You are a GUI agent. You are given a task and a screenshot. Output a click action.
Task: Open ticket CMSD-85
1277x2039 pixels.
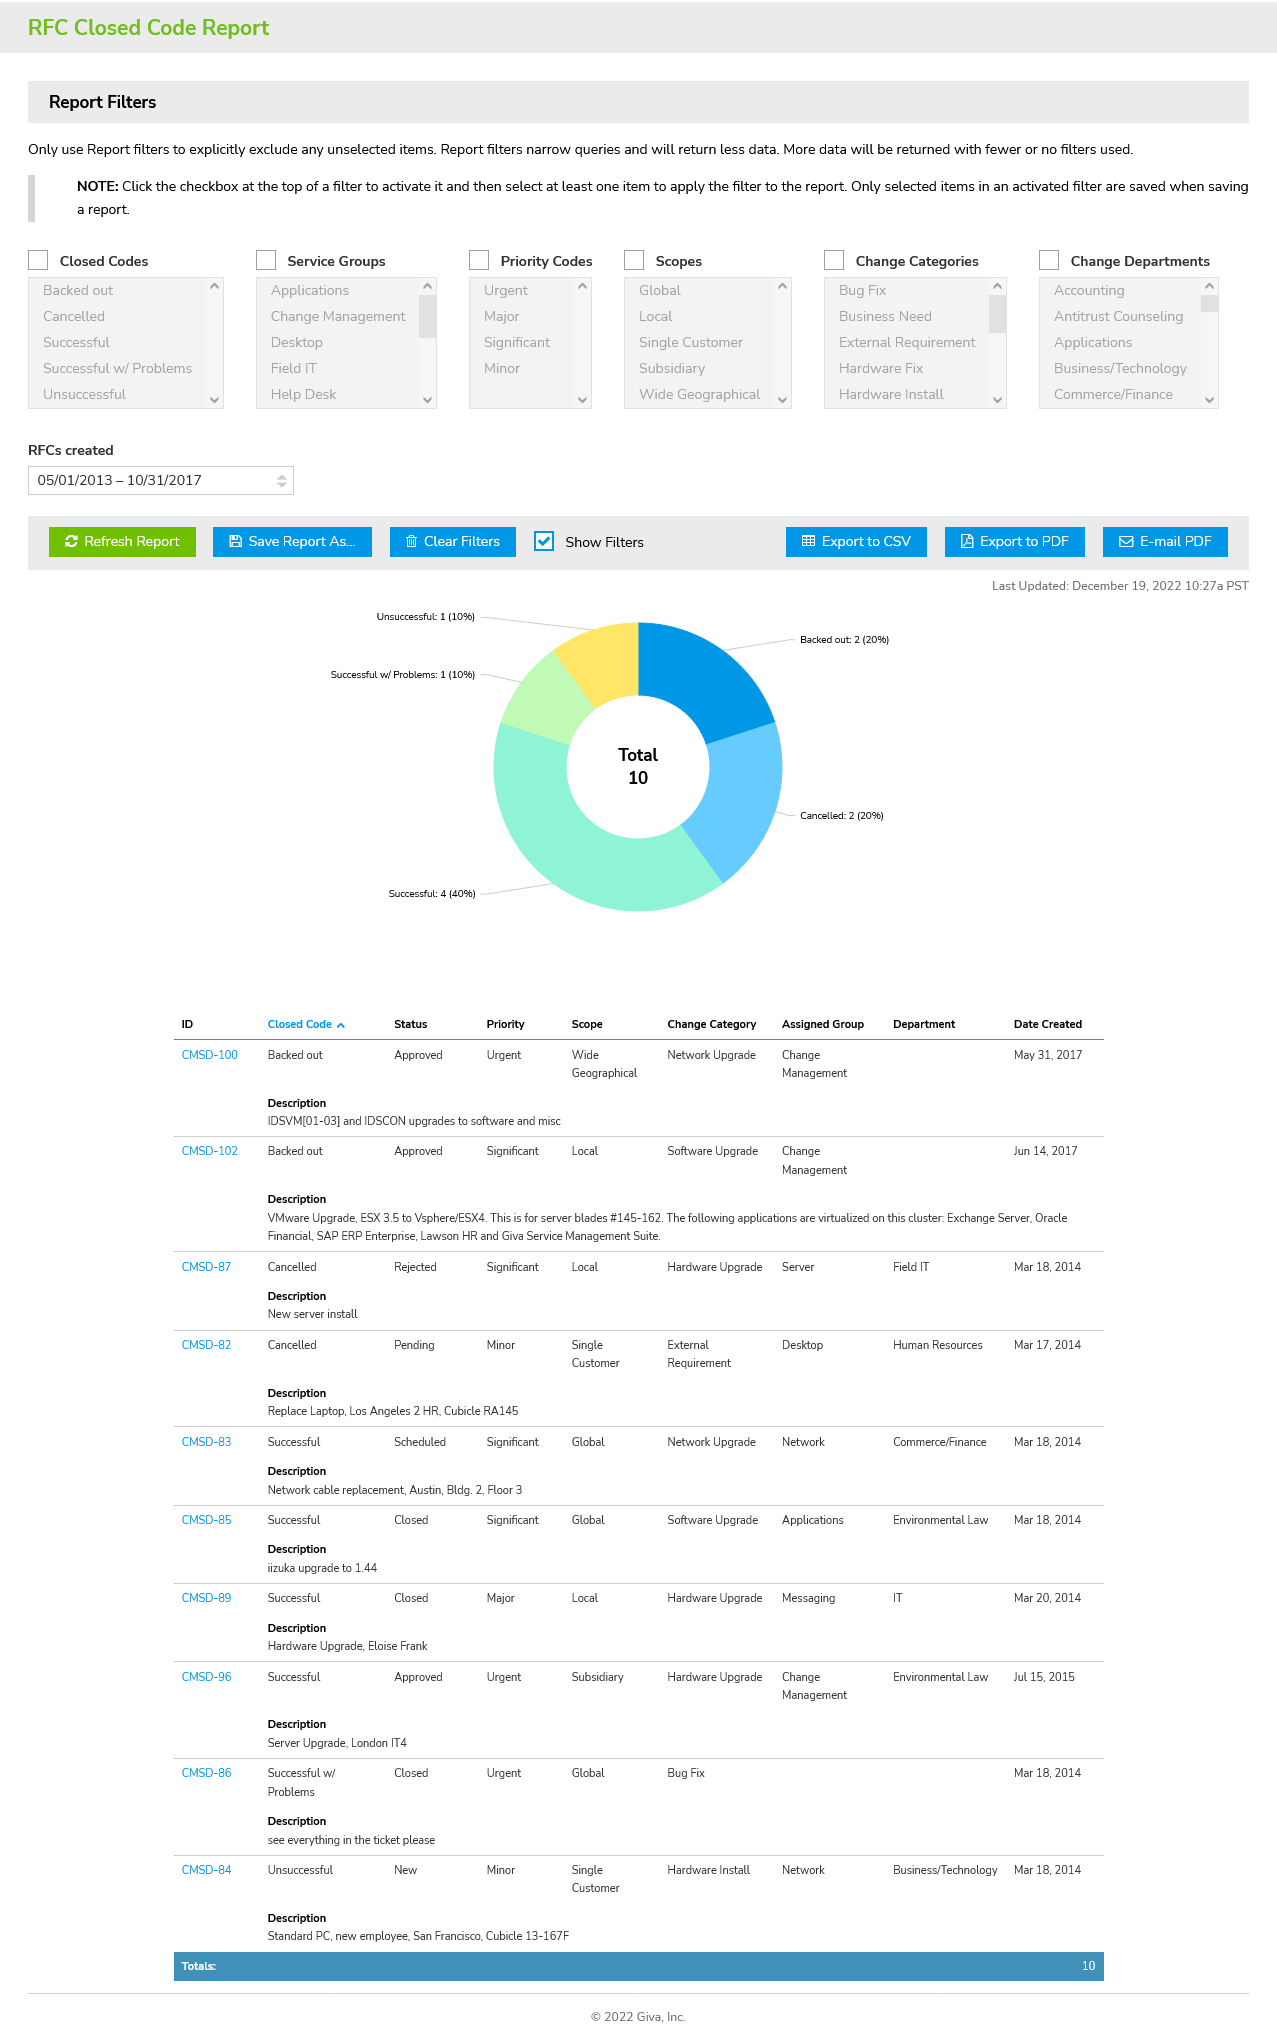pos(206,1520)
